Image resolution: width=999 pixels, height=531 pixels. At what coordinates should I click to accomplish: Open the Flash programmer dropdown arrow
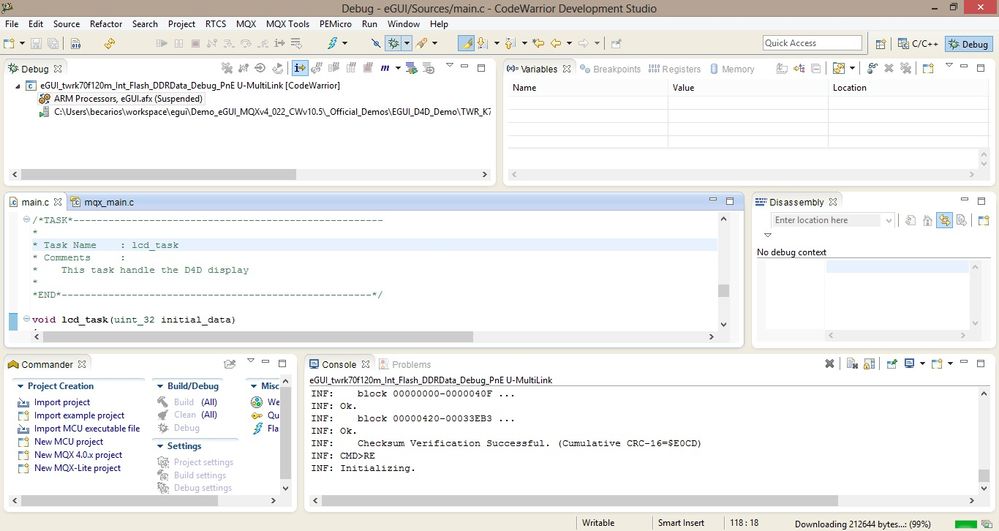point(345,43)
